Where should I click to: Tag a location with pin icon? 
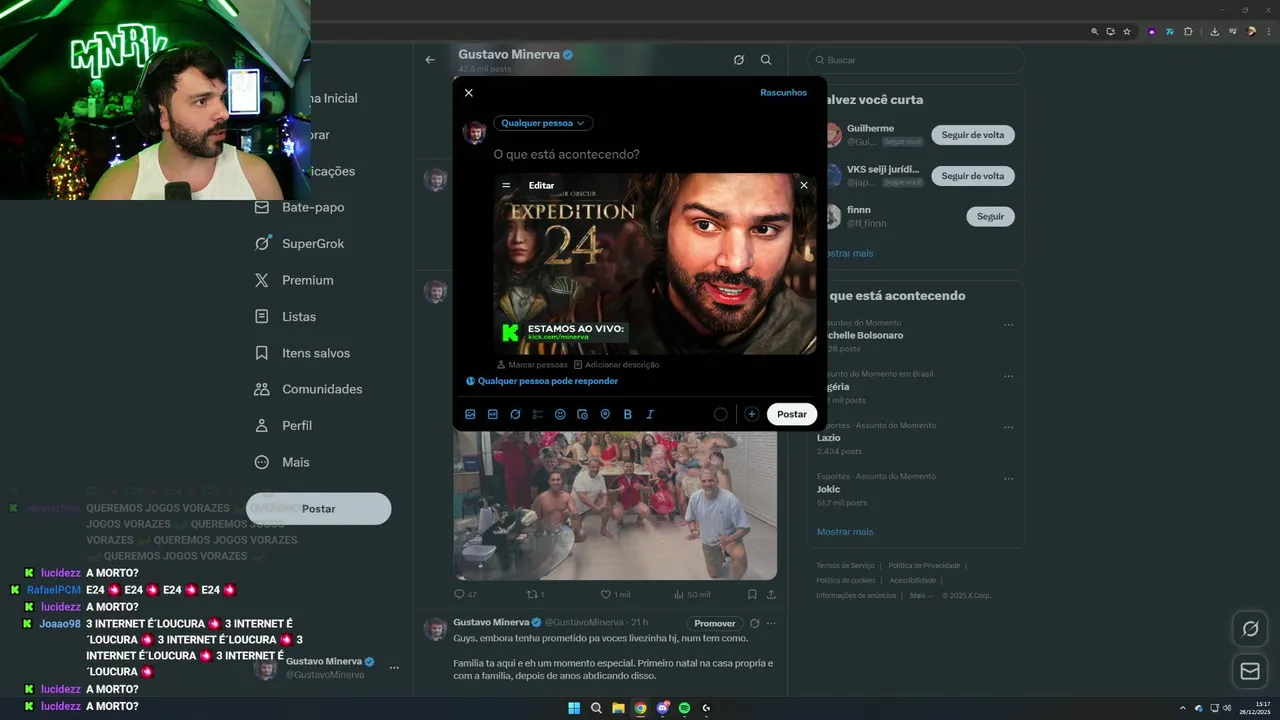click(605, 414)
